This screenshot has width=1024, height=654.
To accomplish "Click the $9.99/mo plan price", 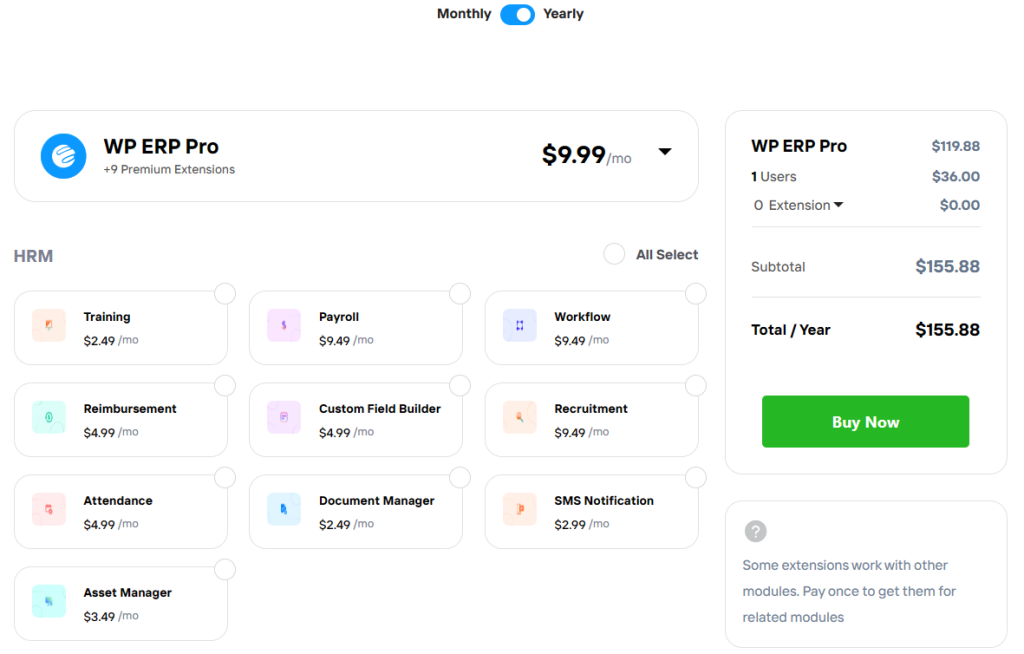I will 586,155.
